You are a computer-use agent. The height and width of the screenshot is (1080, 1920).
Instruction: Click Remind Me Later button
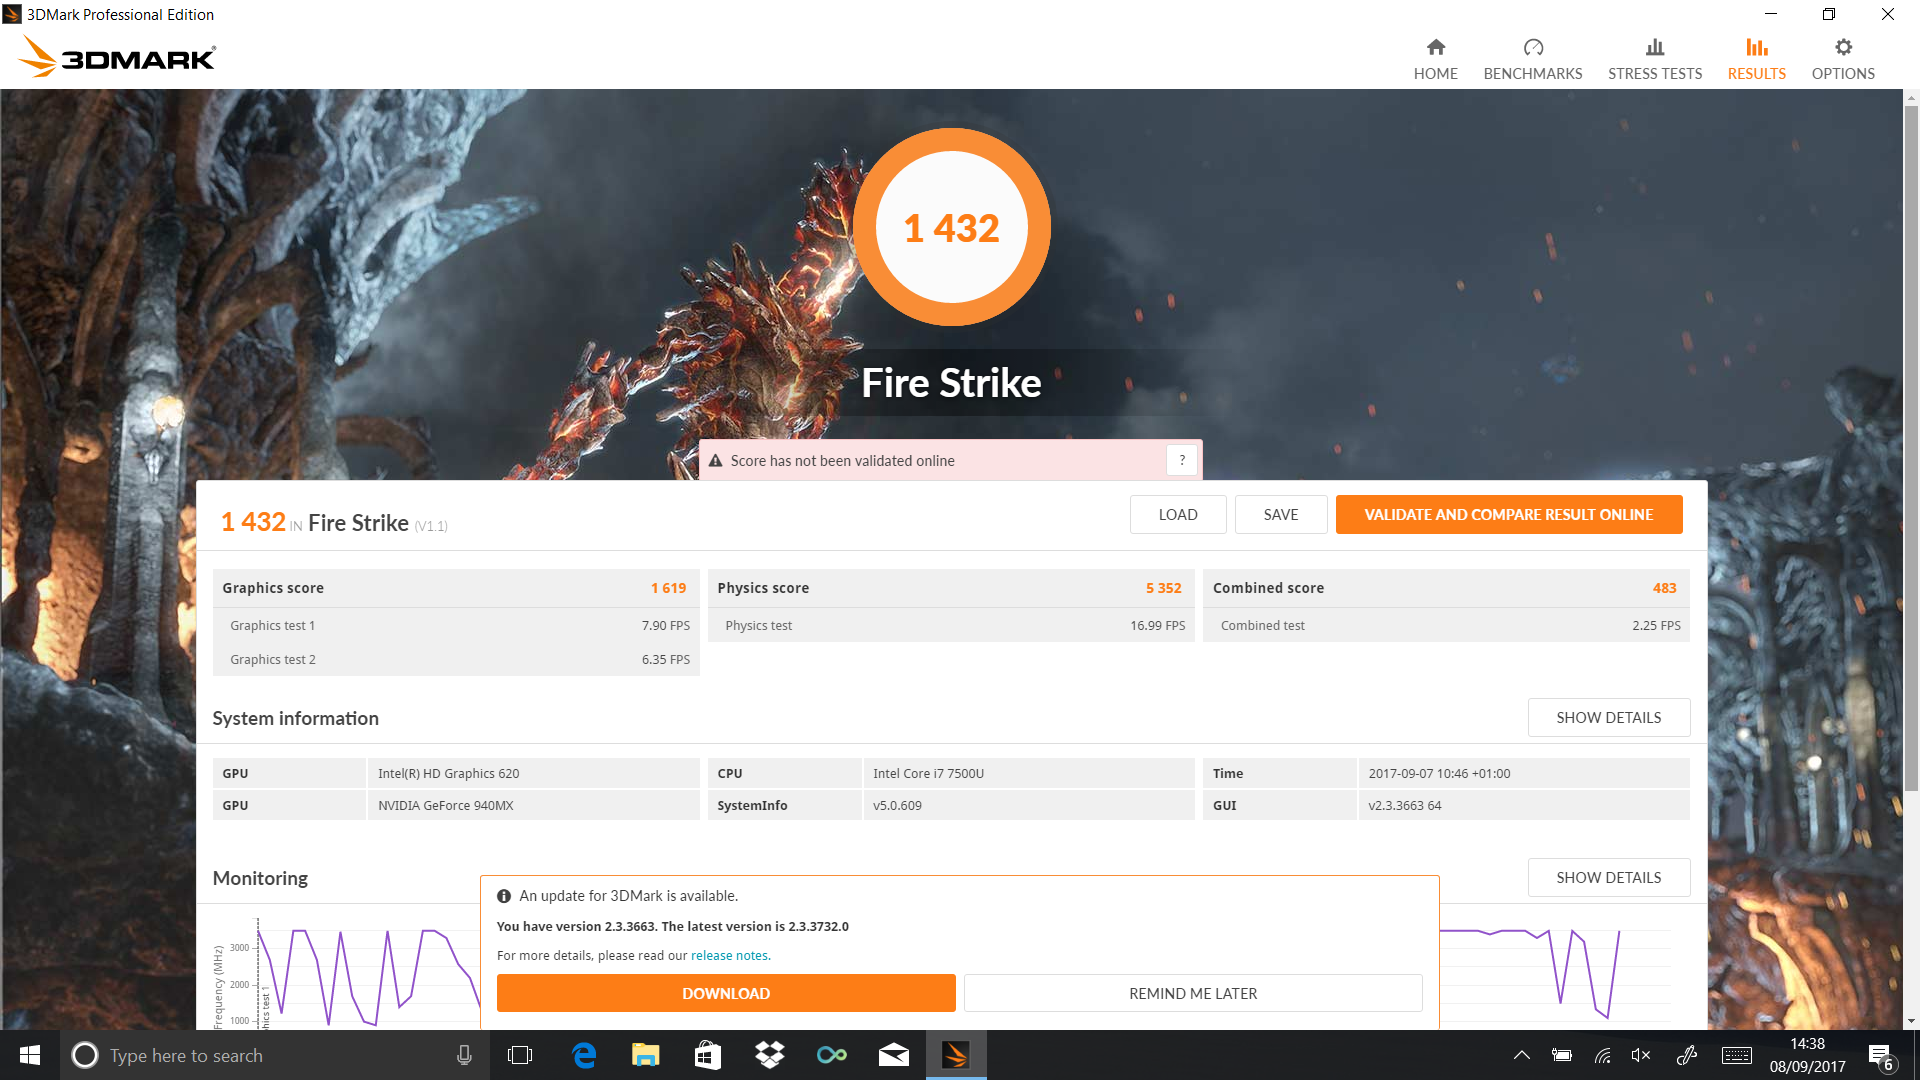tap(1192, 994)
